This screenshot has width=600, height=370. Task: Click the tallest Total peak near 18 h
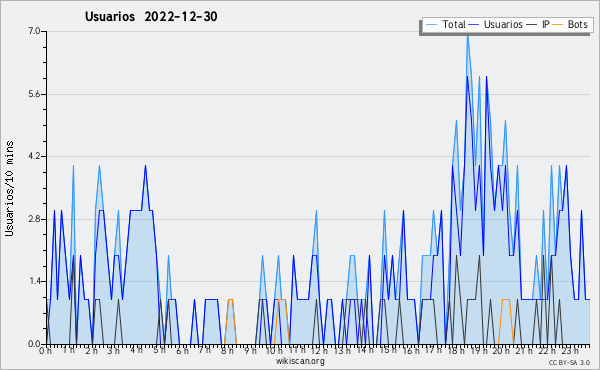(x=468, y=36)
